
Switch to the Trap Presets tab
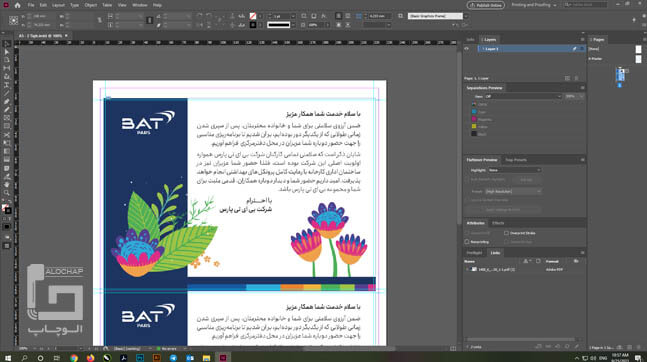516,160
